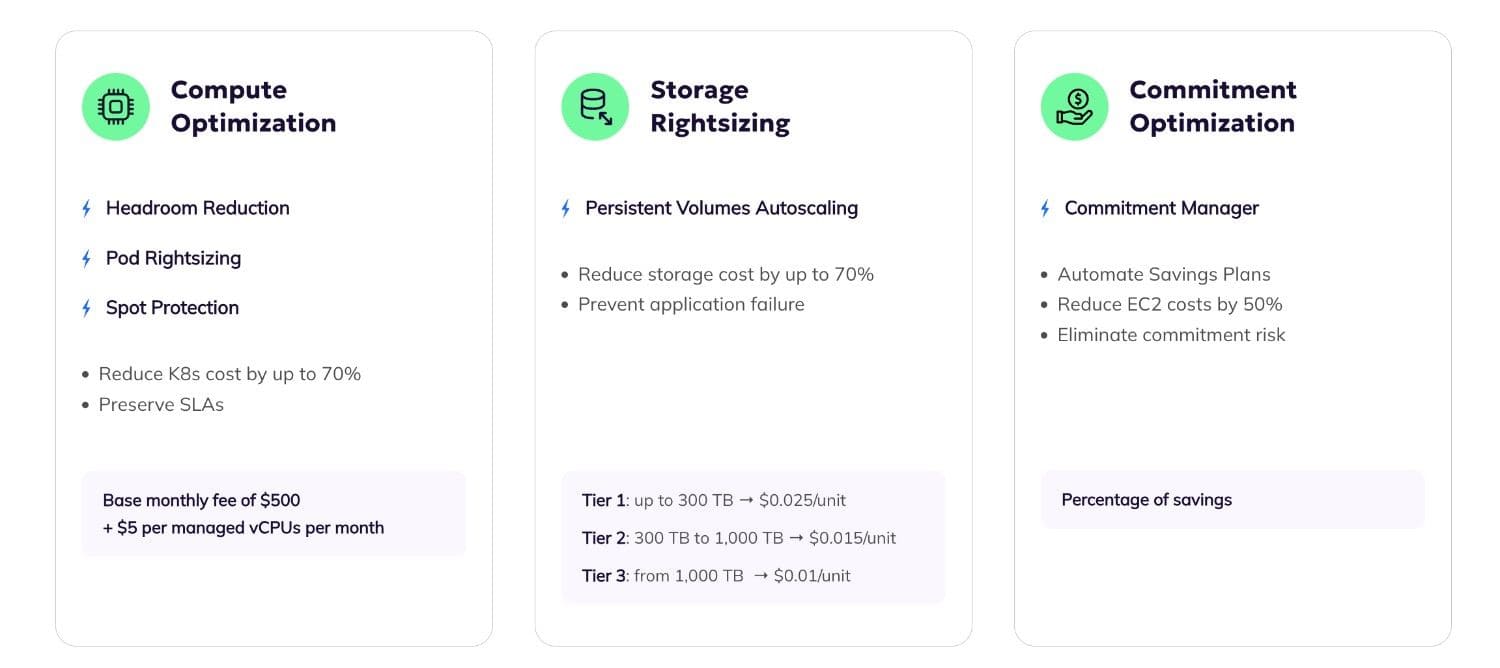1500x668 pixels.
Task: Click lightning bolt beside Headroom Reduction
Action: pyautogui.click(x=87, y=209)
